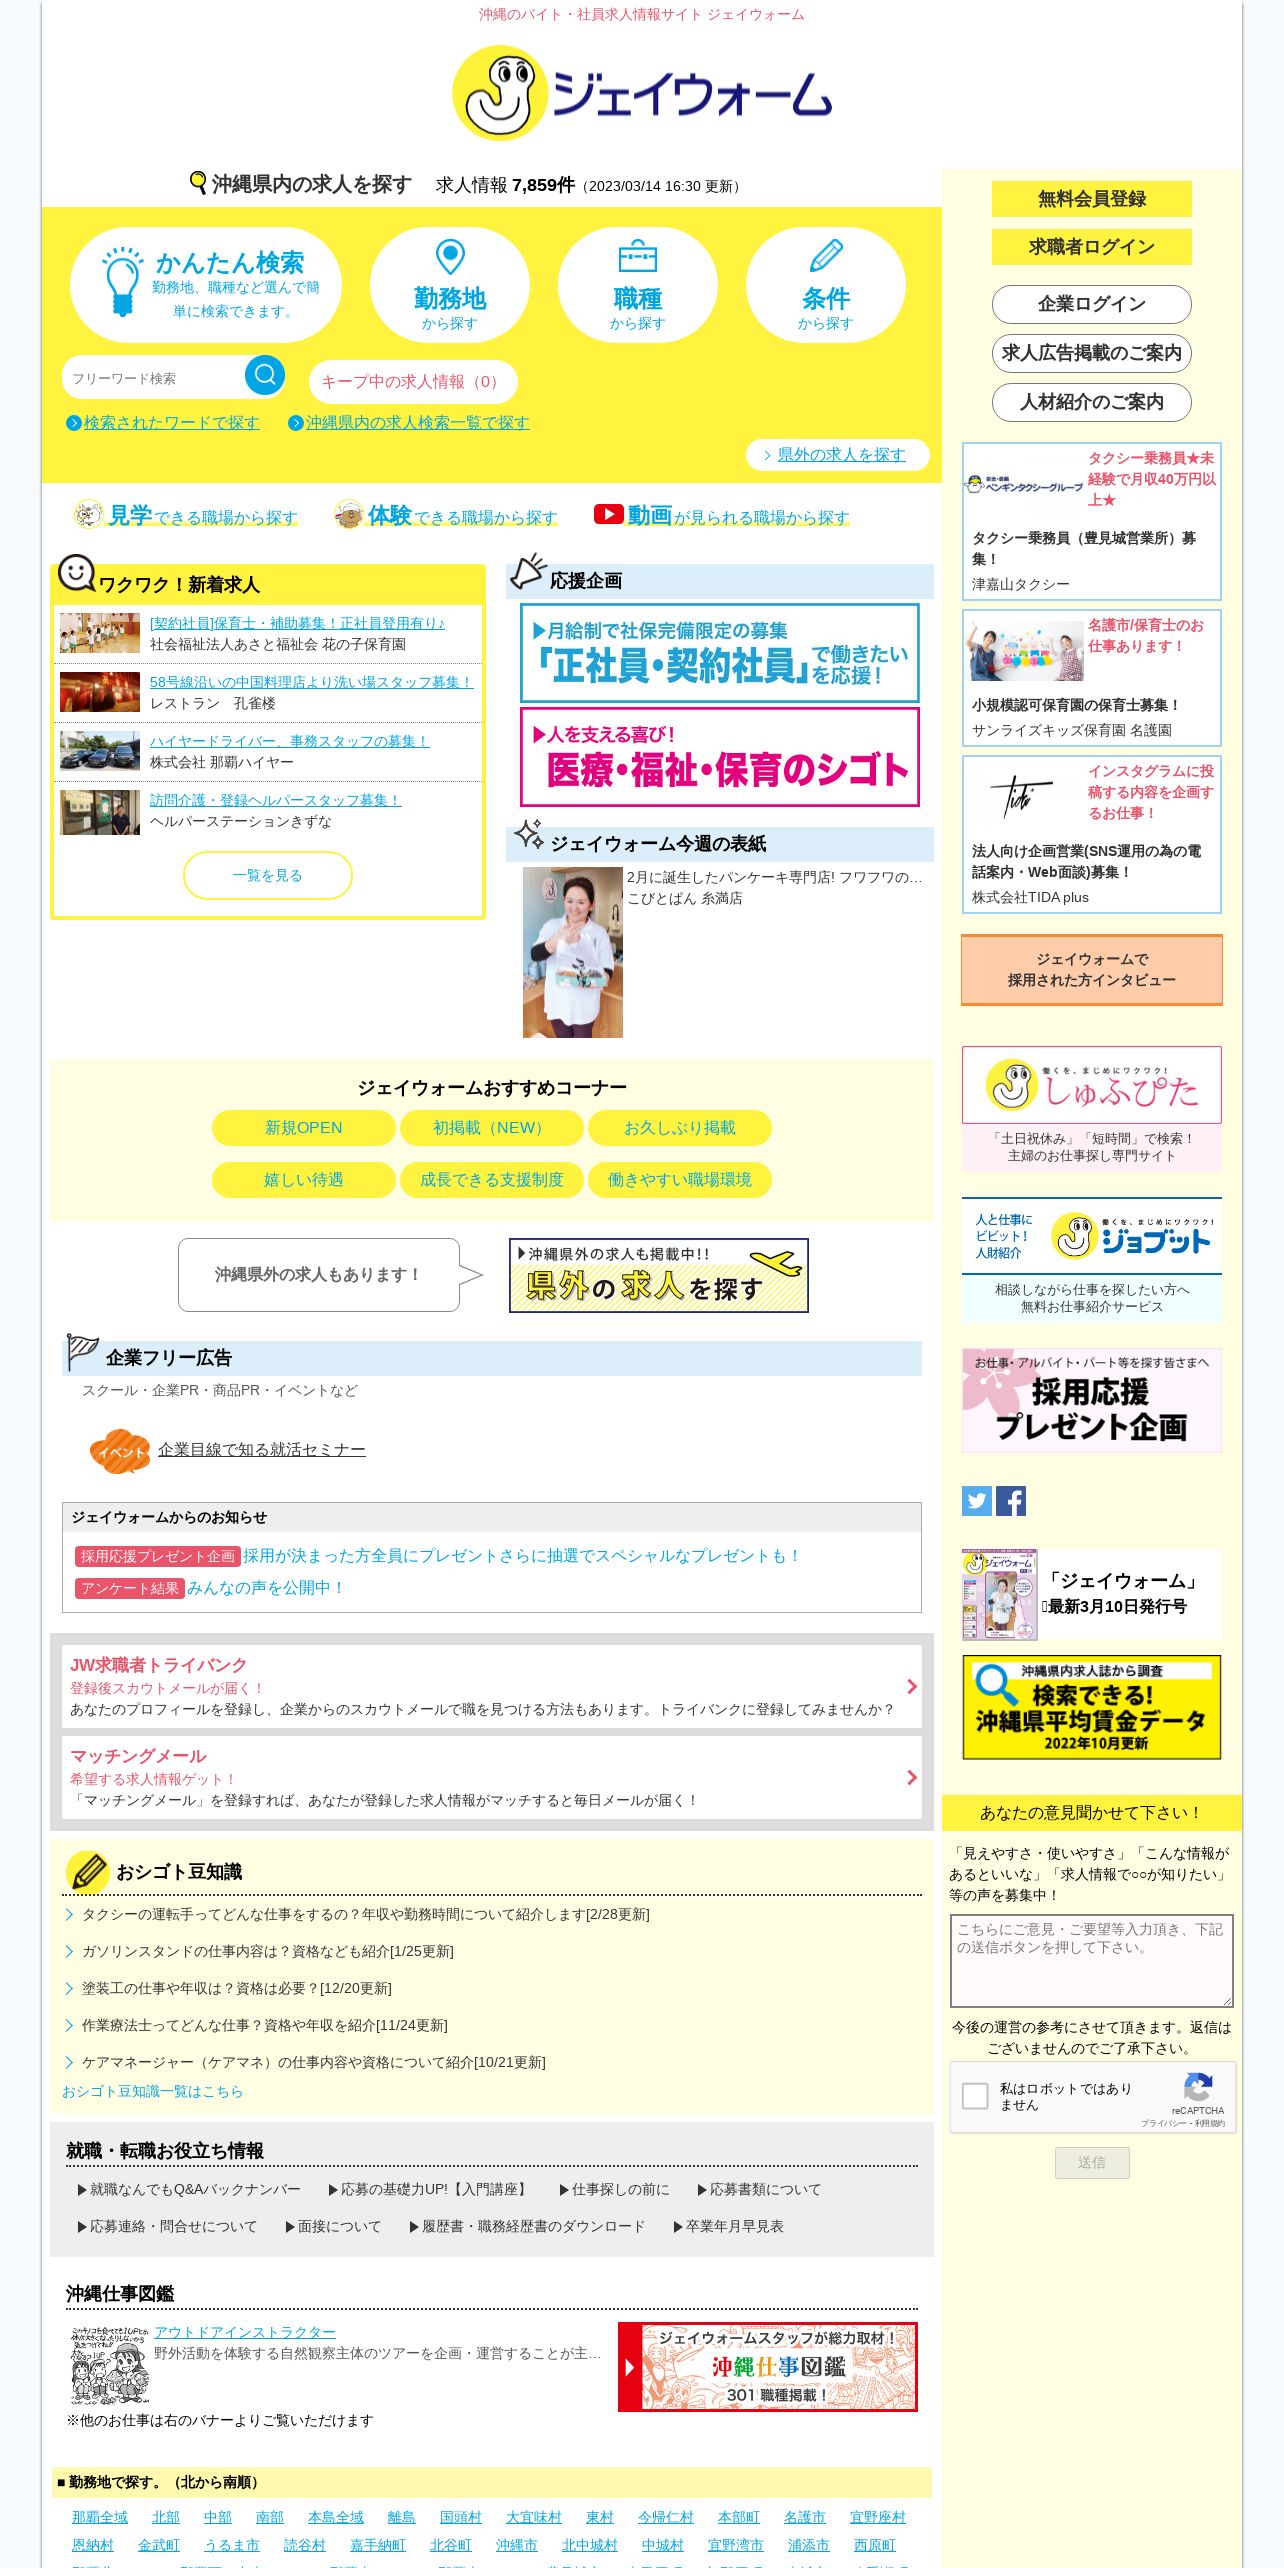Image resolution: width=1284 pixels, height=2568 pixels.
Task: Open the 採用応援プレゼント企画 sidebar banner
Action: point(1092,1400)
